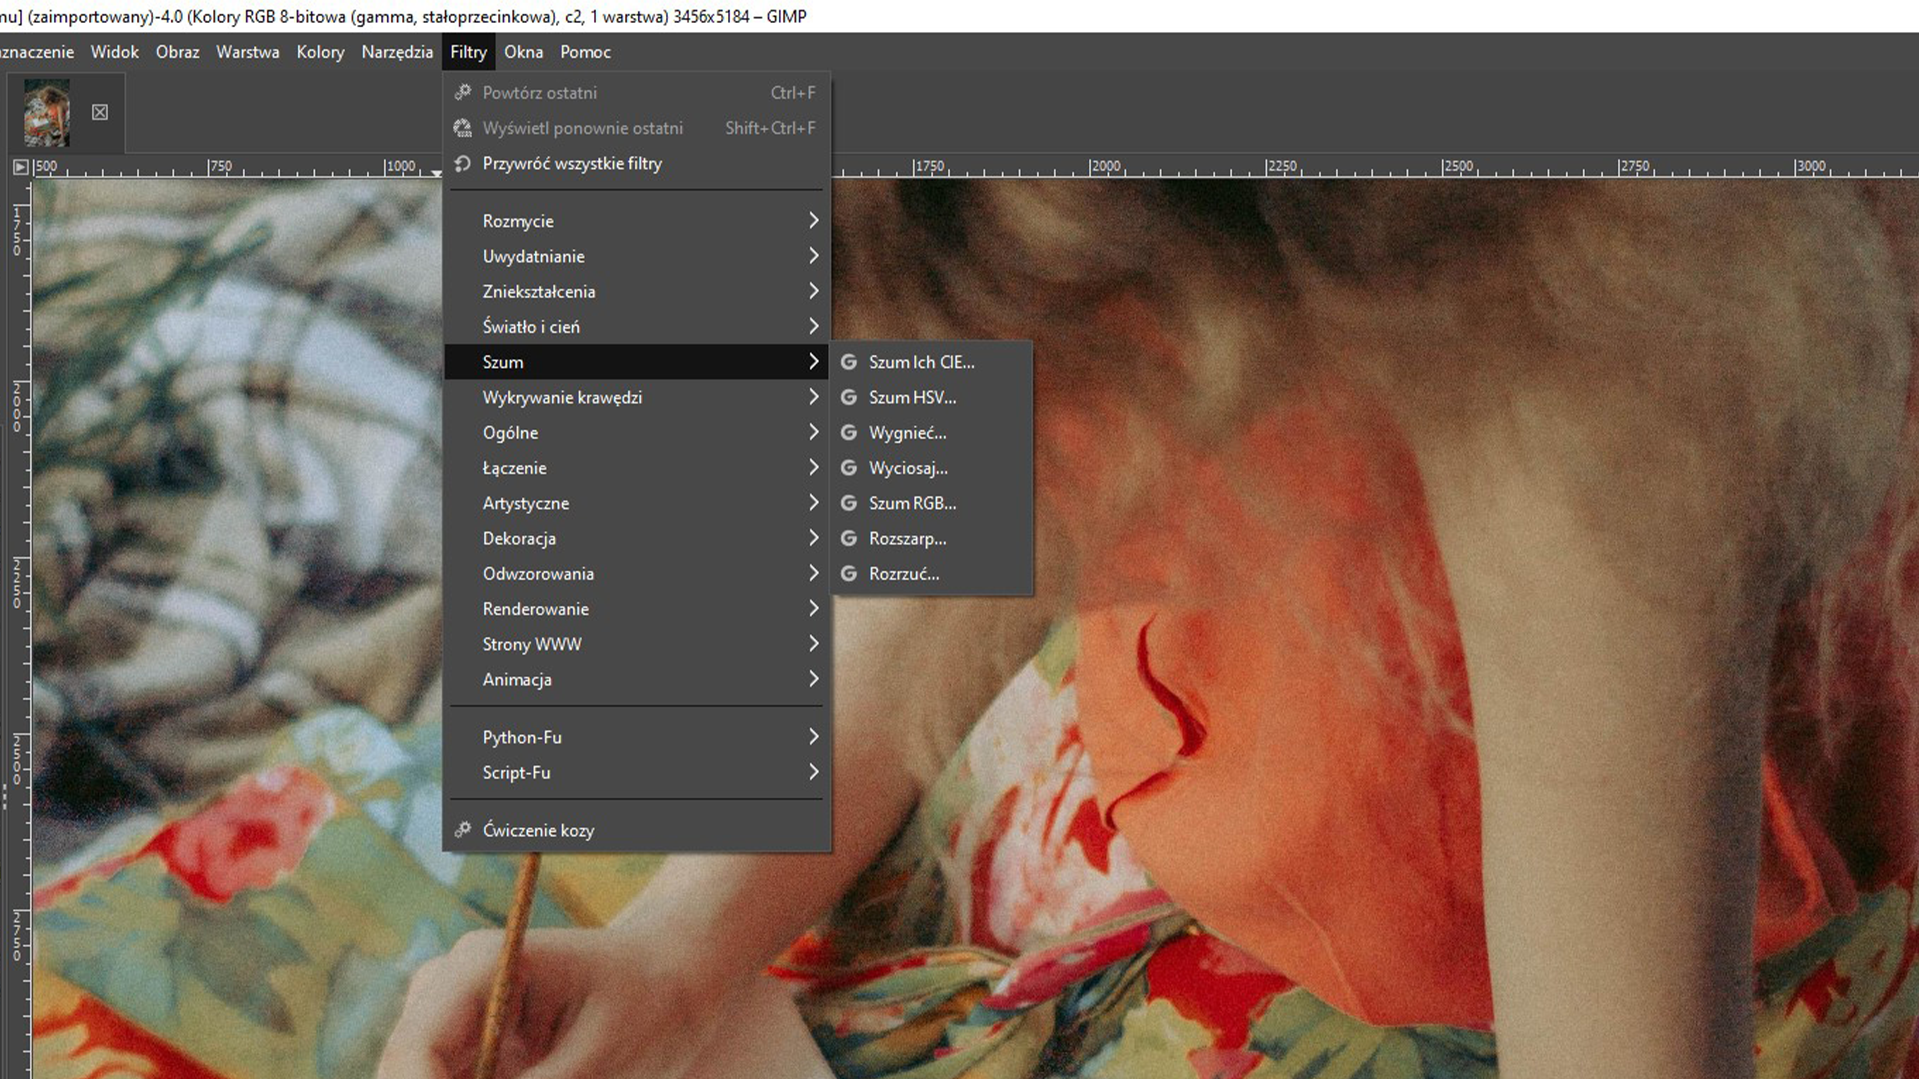Click the ruler corner menu button
Viewport: 1919px width, 1079px height.
pyautogui.click(x=20, y=167)
